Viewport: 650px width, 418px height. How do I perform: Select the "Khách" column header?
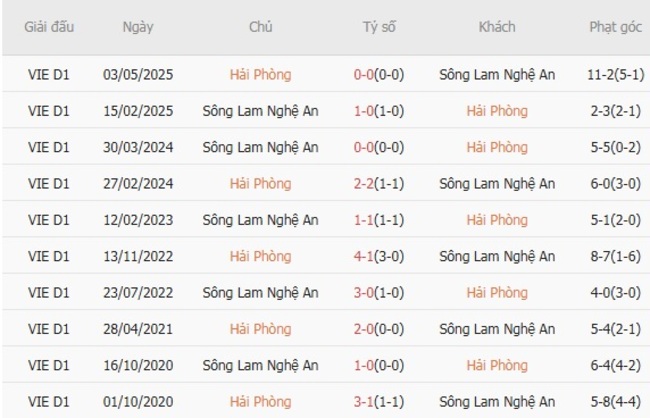(497, 27)
